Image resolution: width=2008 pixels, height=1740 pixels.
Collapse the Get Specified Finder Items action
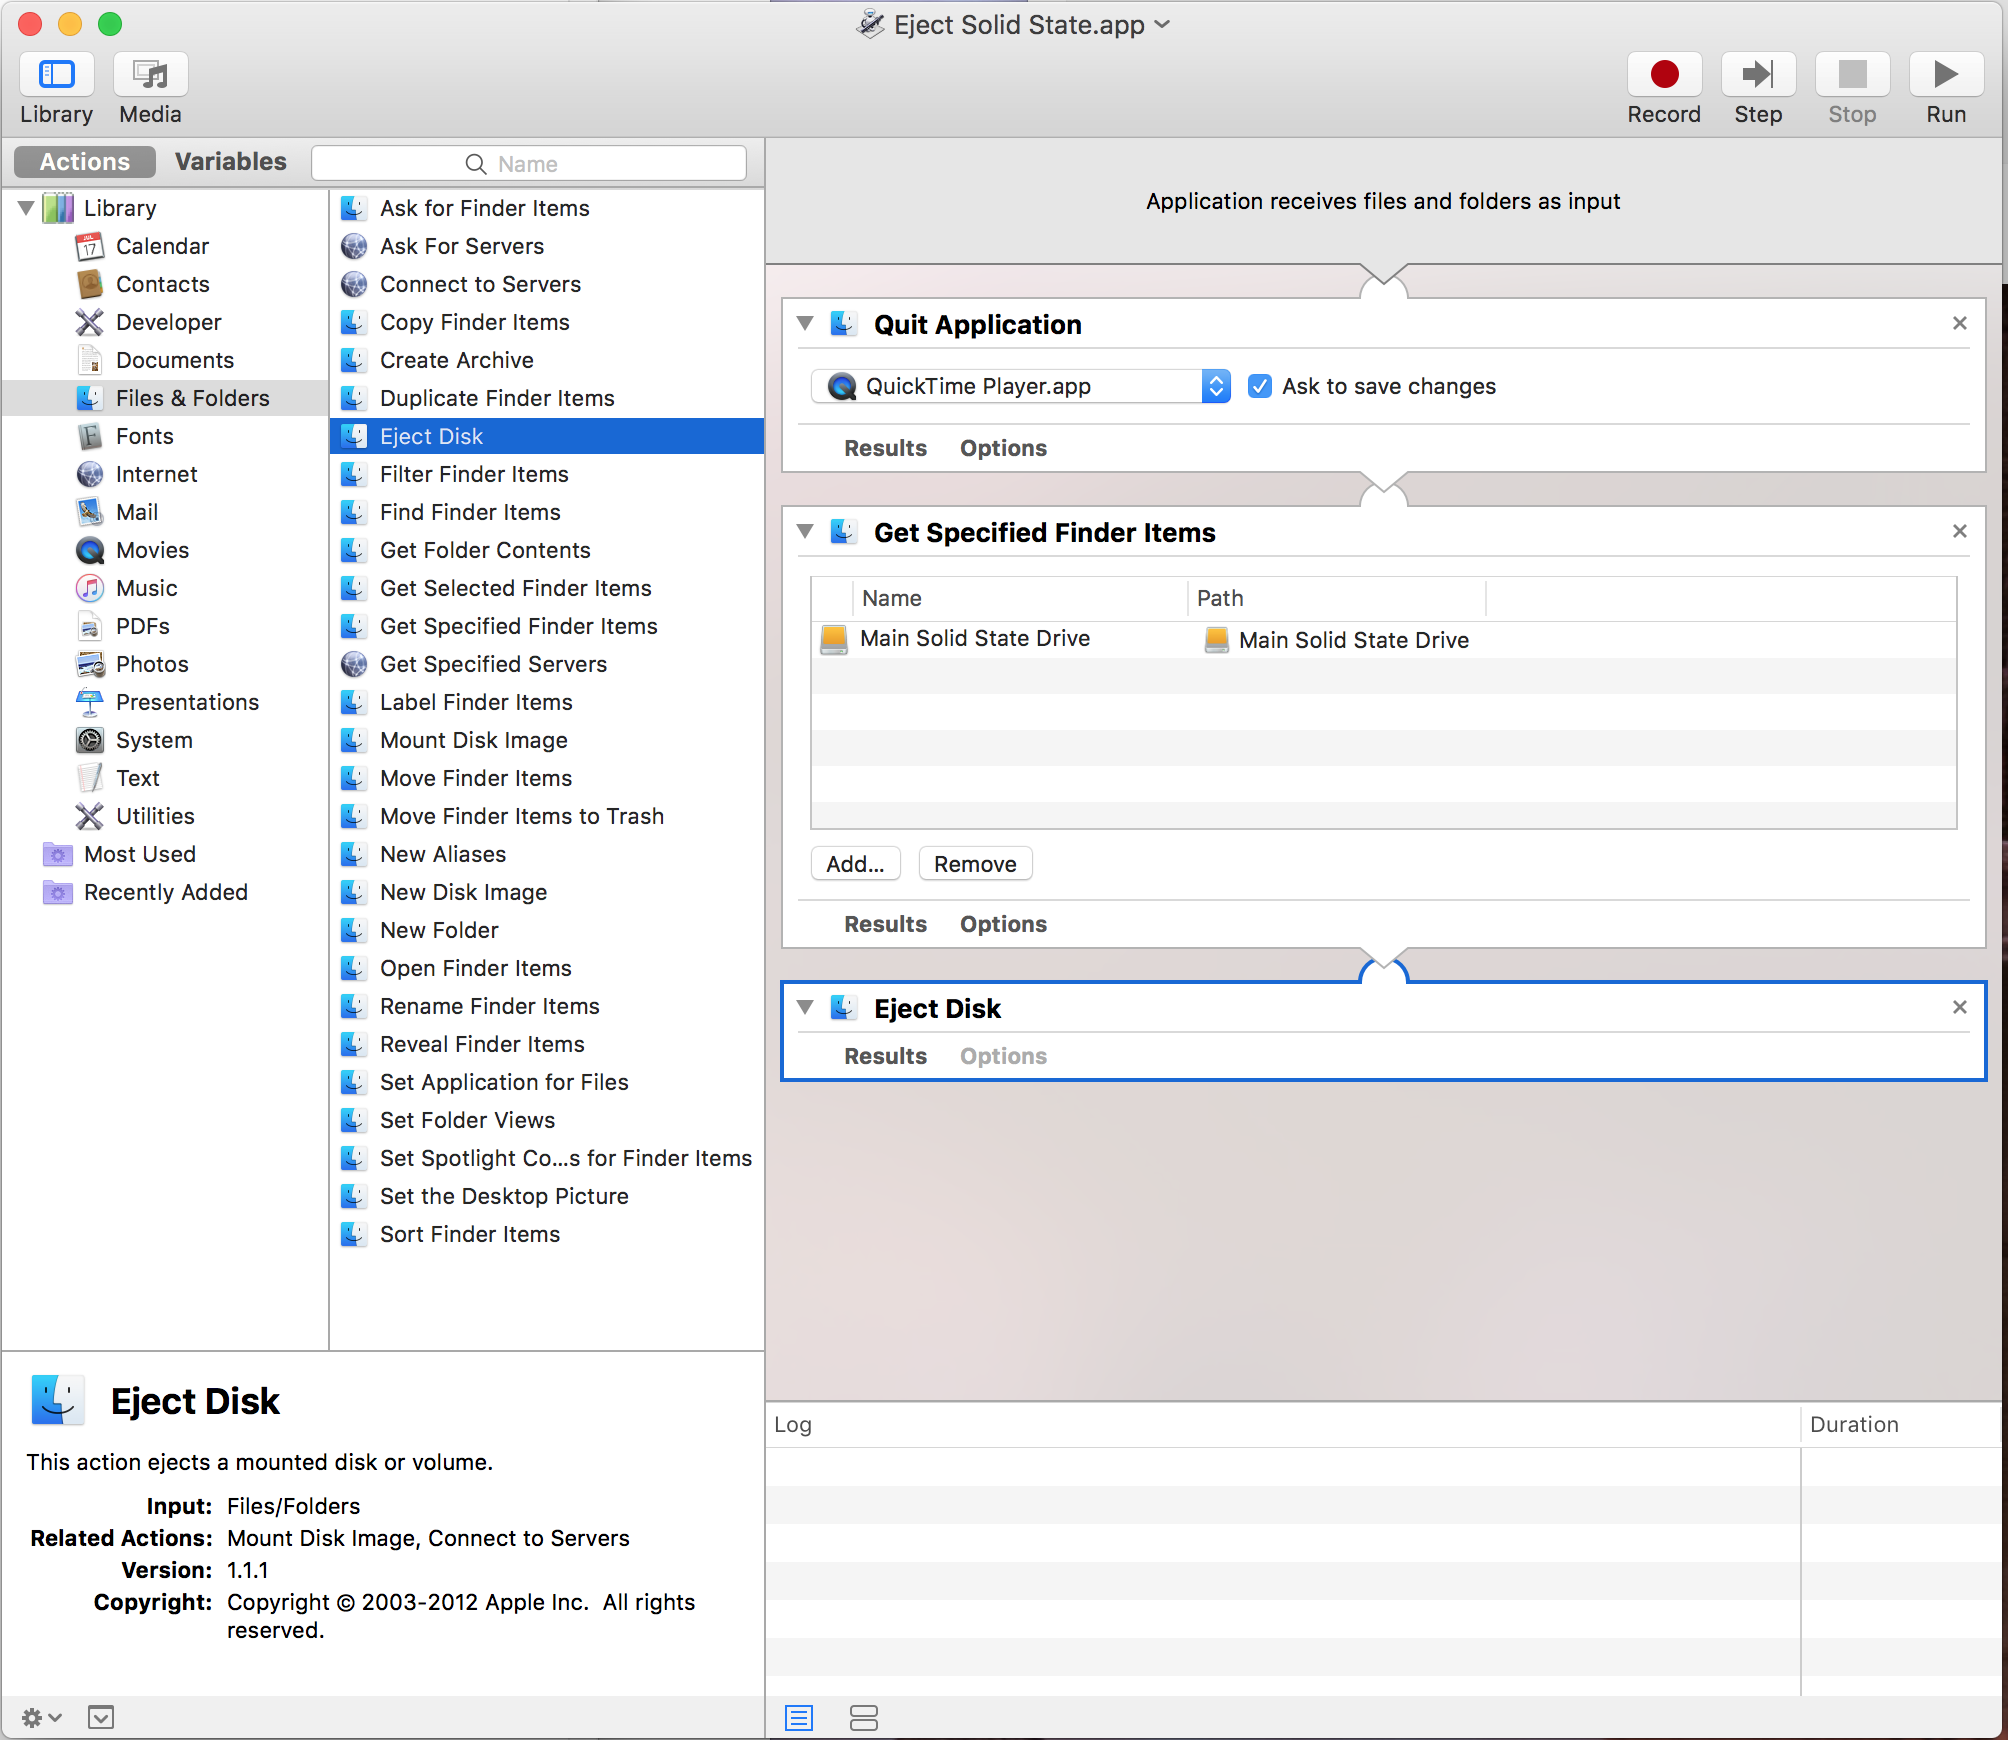point(805,532)
